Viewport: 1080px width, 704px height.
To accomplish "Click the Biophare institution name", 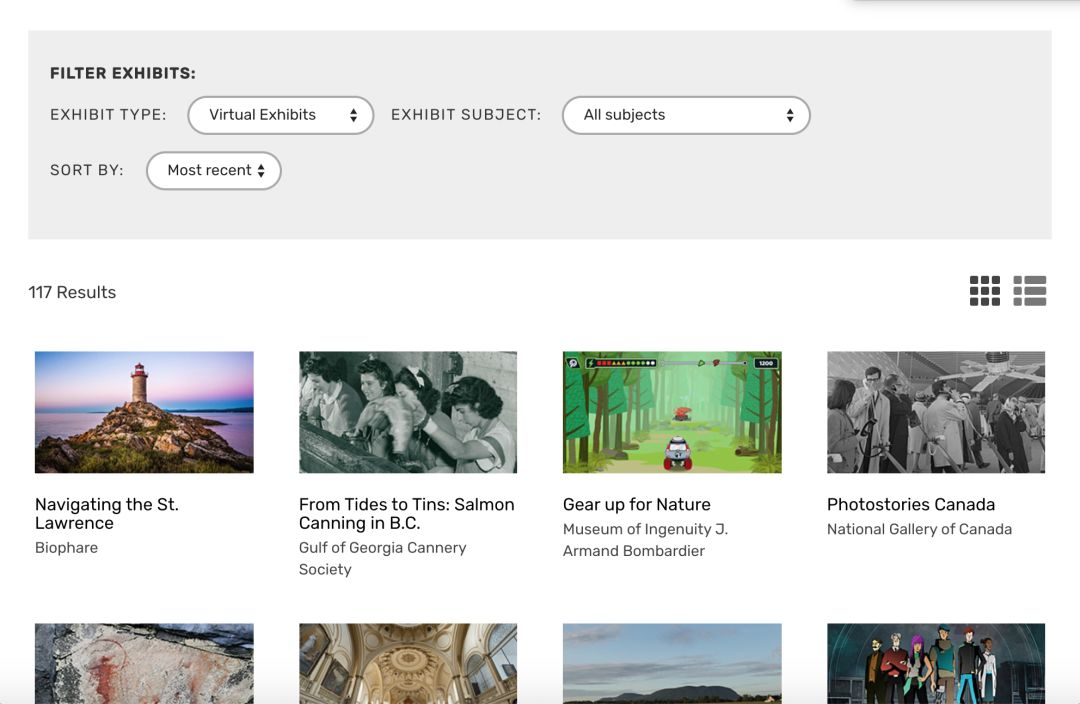I will pos(66,548).
